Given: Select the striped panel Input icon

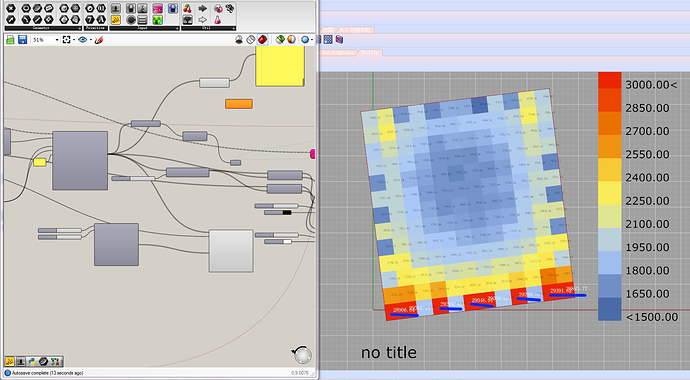Looking at the screenshot, I should 142,20.
